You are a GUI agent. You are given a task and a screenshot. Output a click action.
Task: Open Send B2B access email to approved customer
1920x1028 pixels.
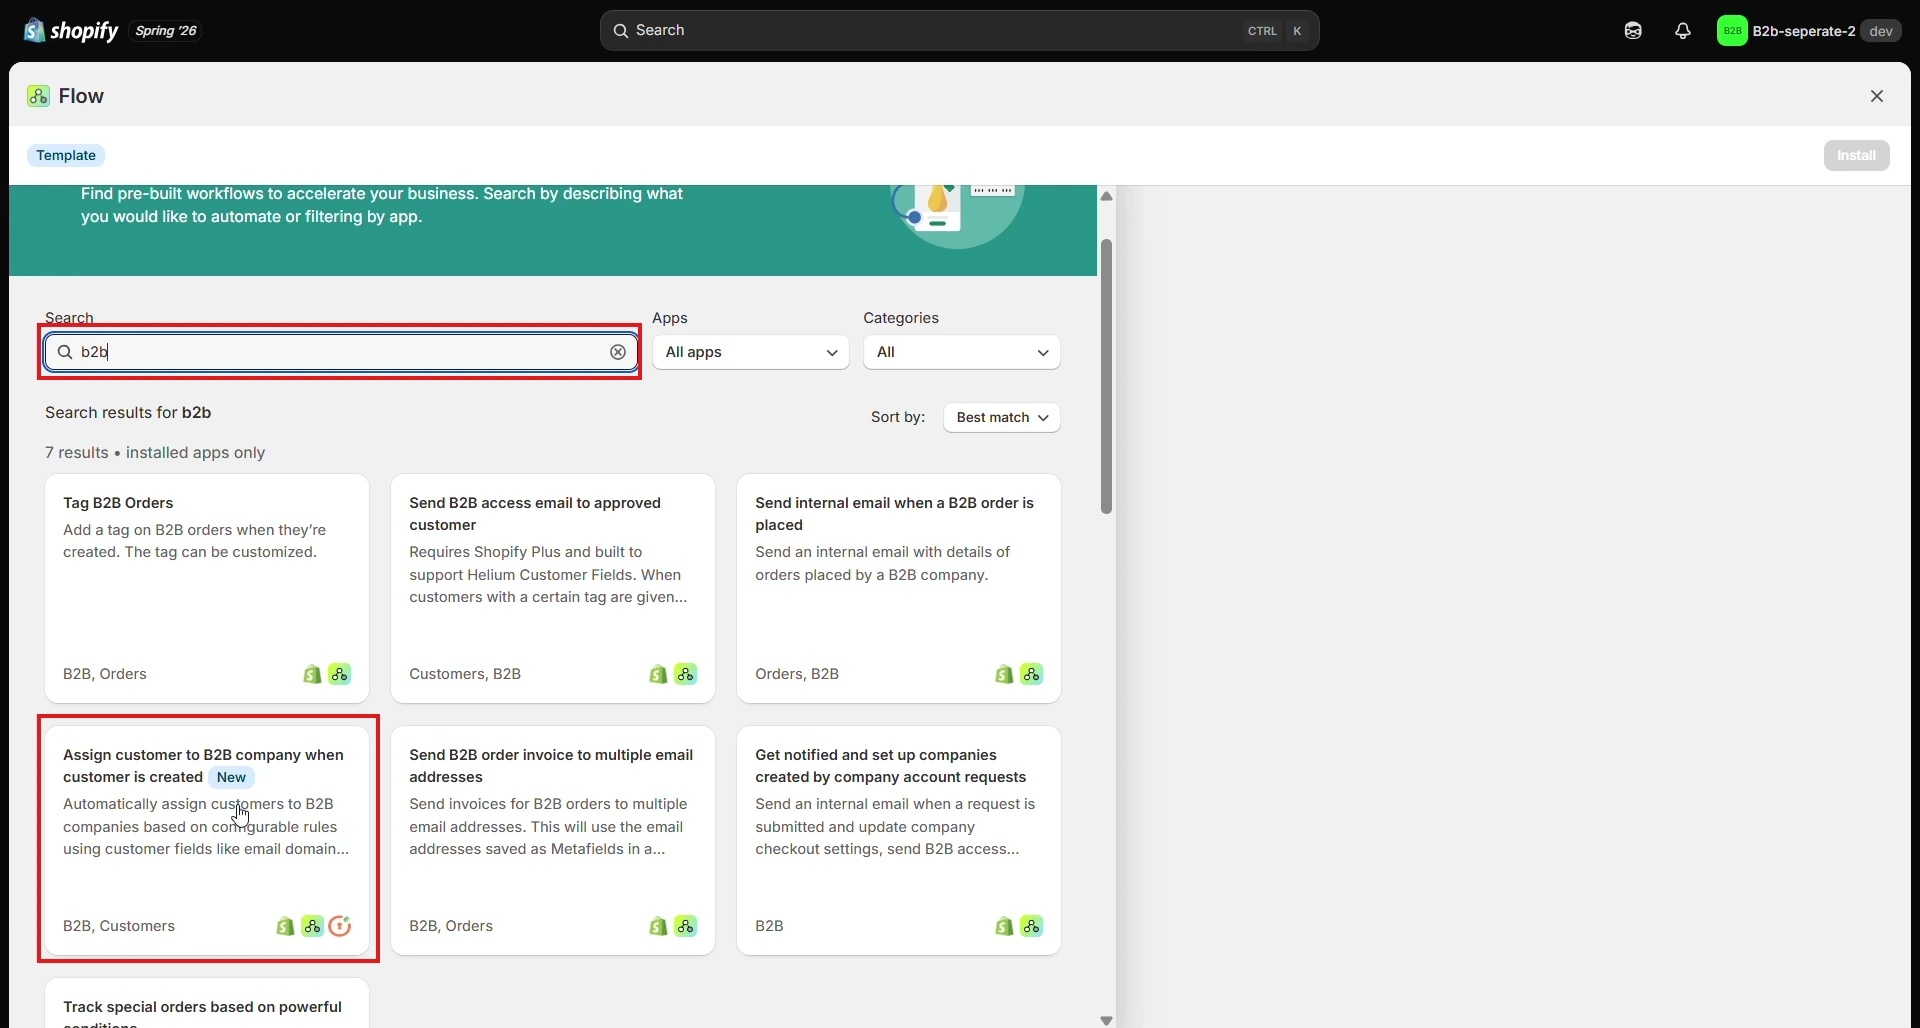click(x=553, y=588)
